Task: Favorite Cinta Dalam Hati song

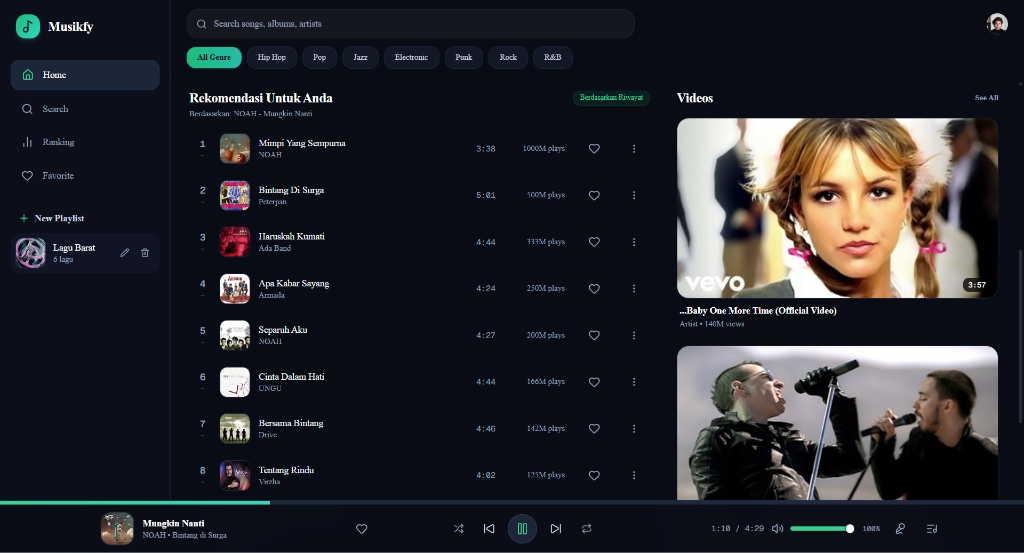Action: [594, 382]
